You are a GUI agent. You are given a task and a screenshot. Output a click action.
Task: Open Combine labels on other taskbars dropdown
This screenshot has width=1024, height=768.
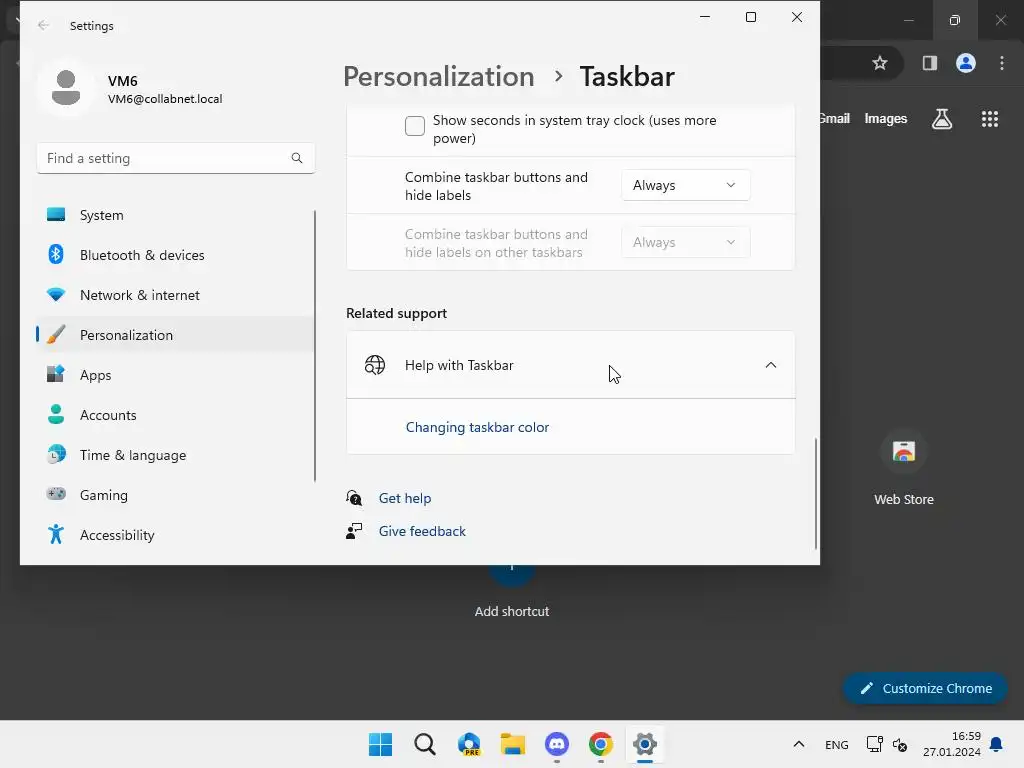(686, 242)
